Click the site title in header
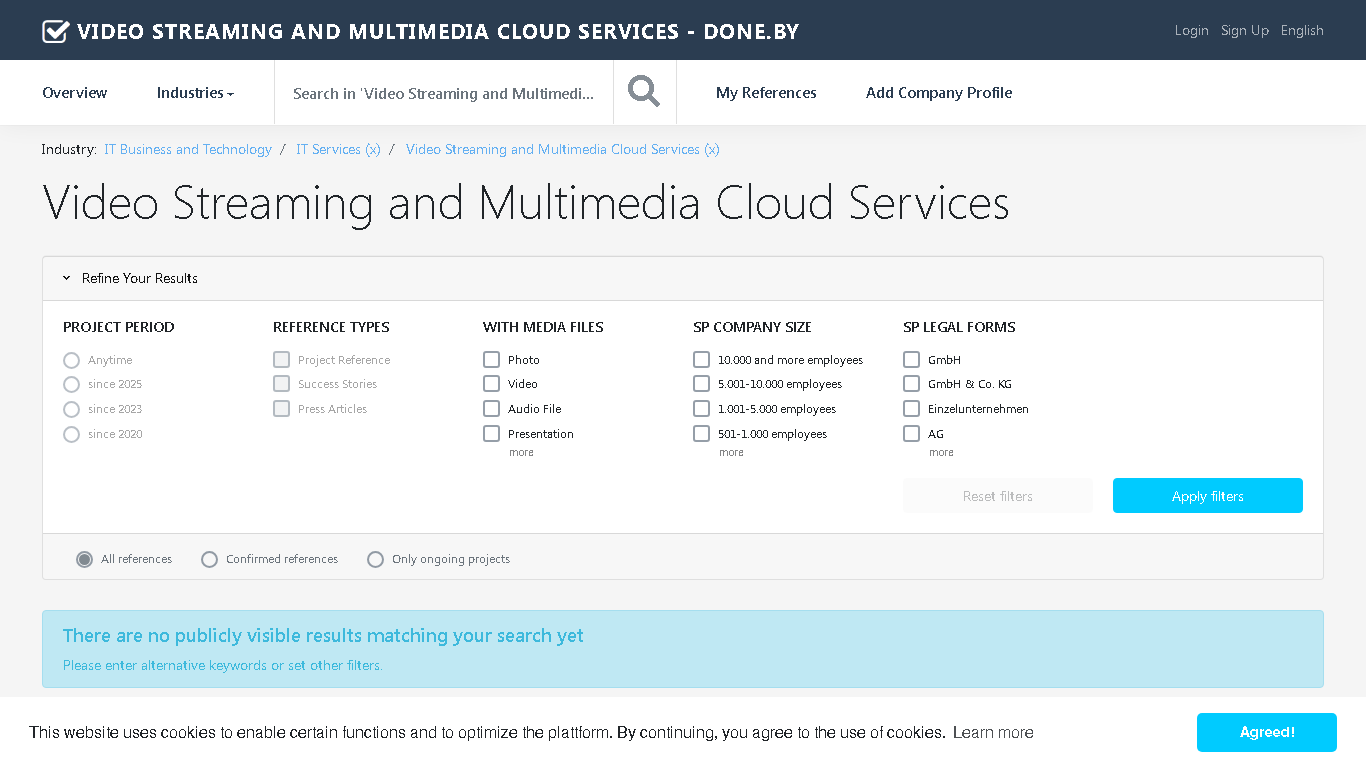The width and height of the screenshot is (1366, 768). click(438, 31)
